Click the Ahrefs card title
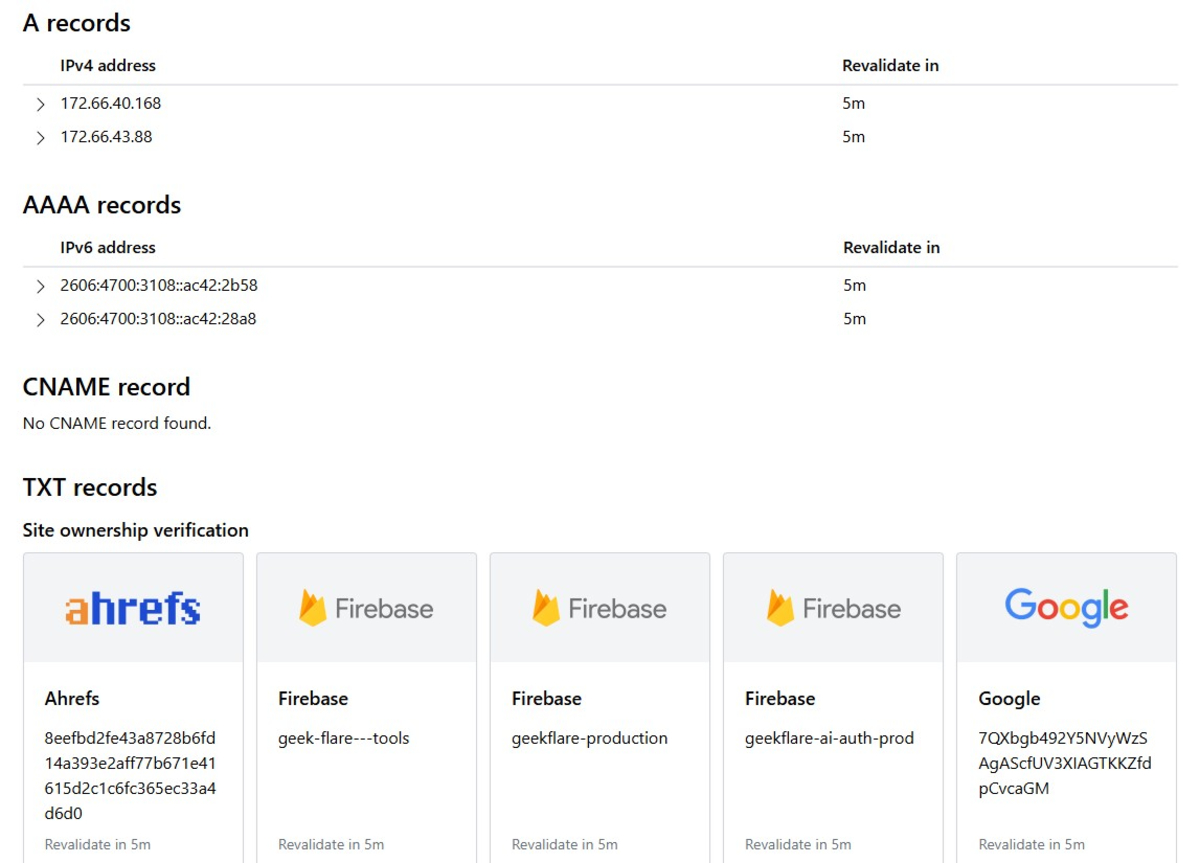Image resolution: width=1200 pixels, height=863 pixels. coord(72,699)
